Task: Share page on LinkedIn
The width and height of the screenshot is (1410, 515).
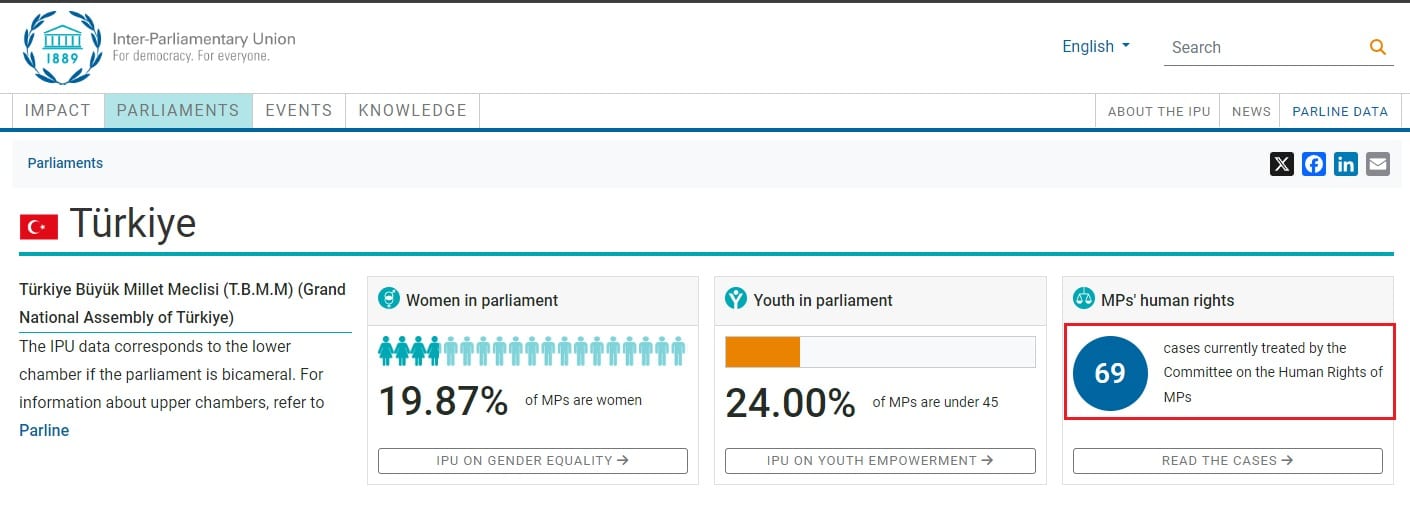Action: pos(1346,164)
